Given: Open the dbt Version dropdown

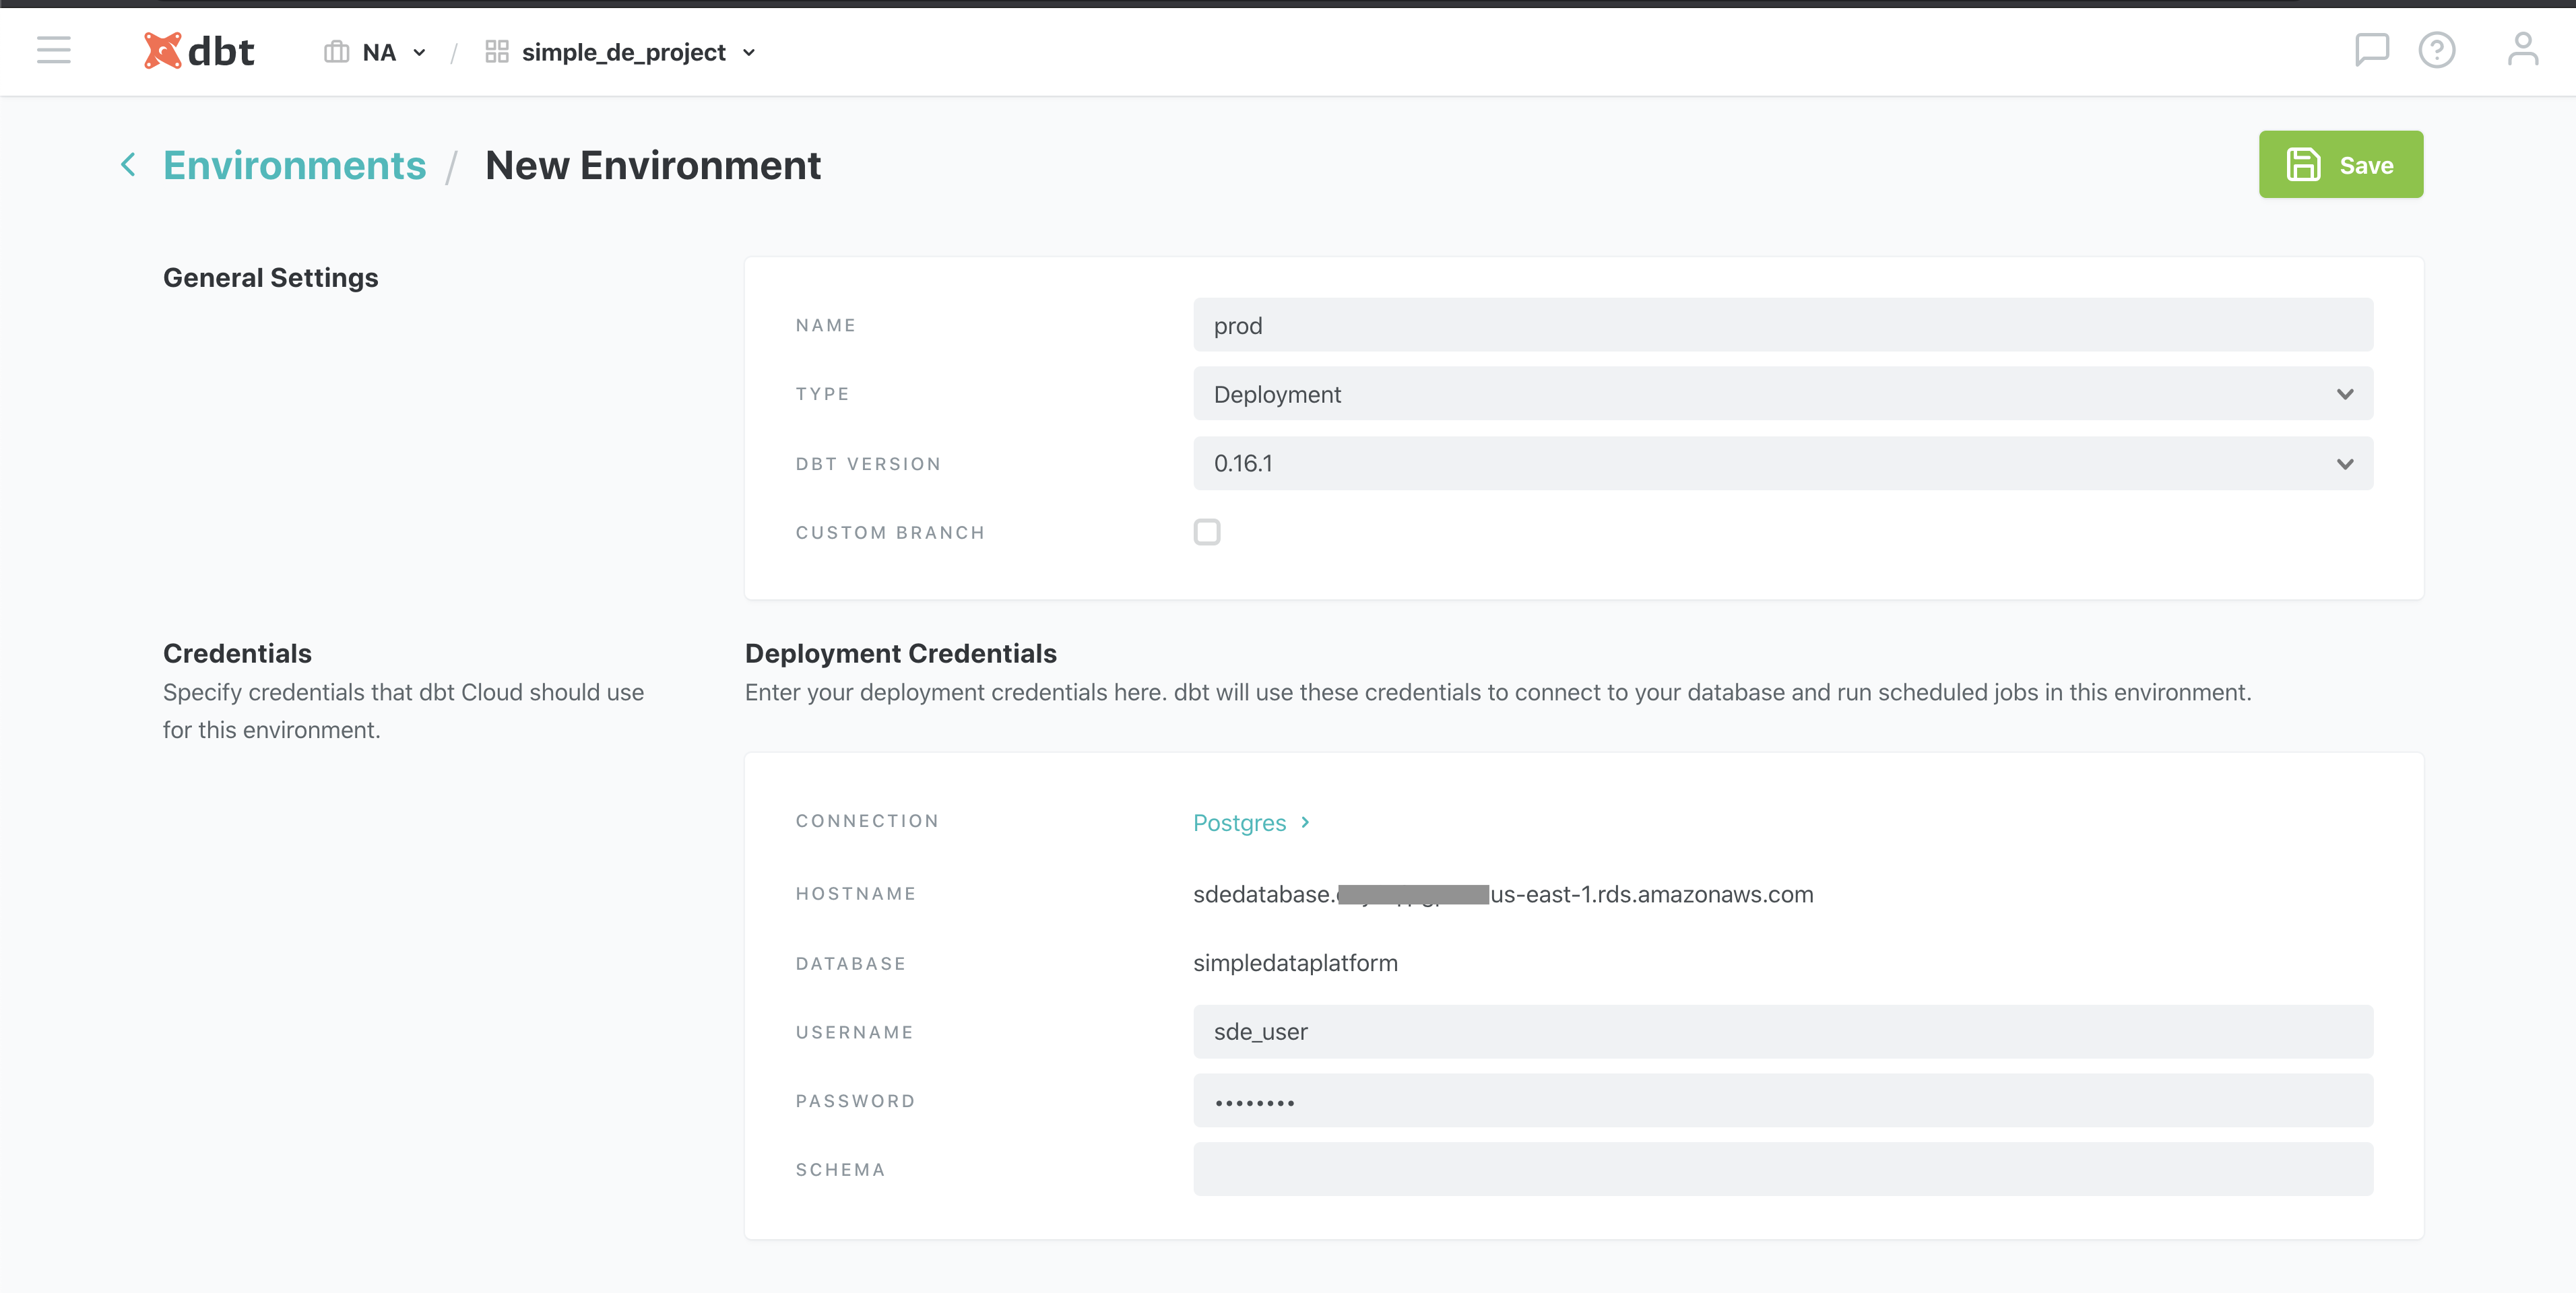Looking at the screenshot, I should (x=1782, y=464).
